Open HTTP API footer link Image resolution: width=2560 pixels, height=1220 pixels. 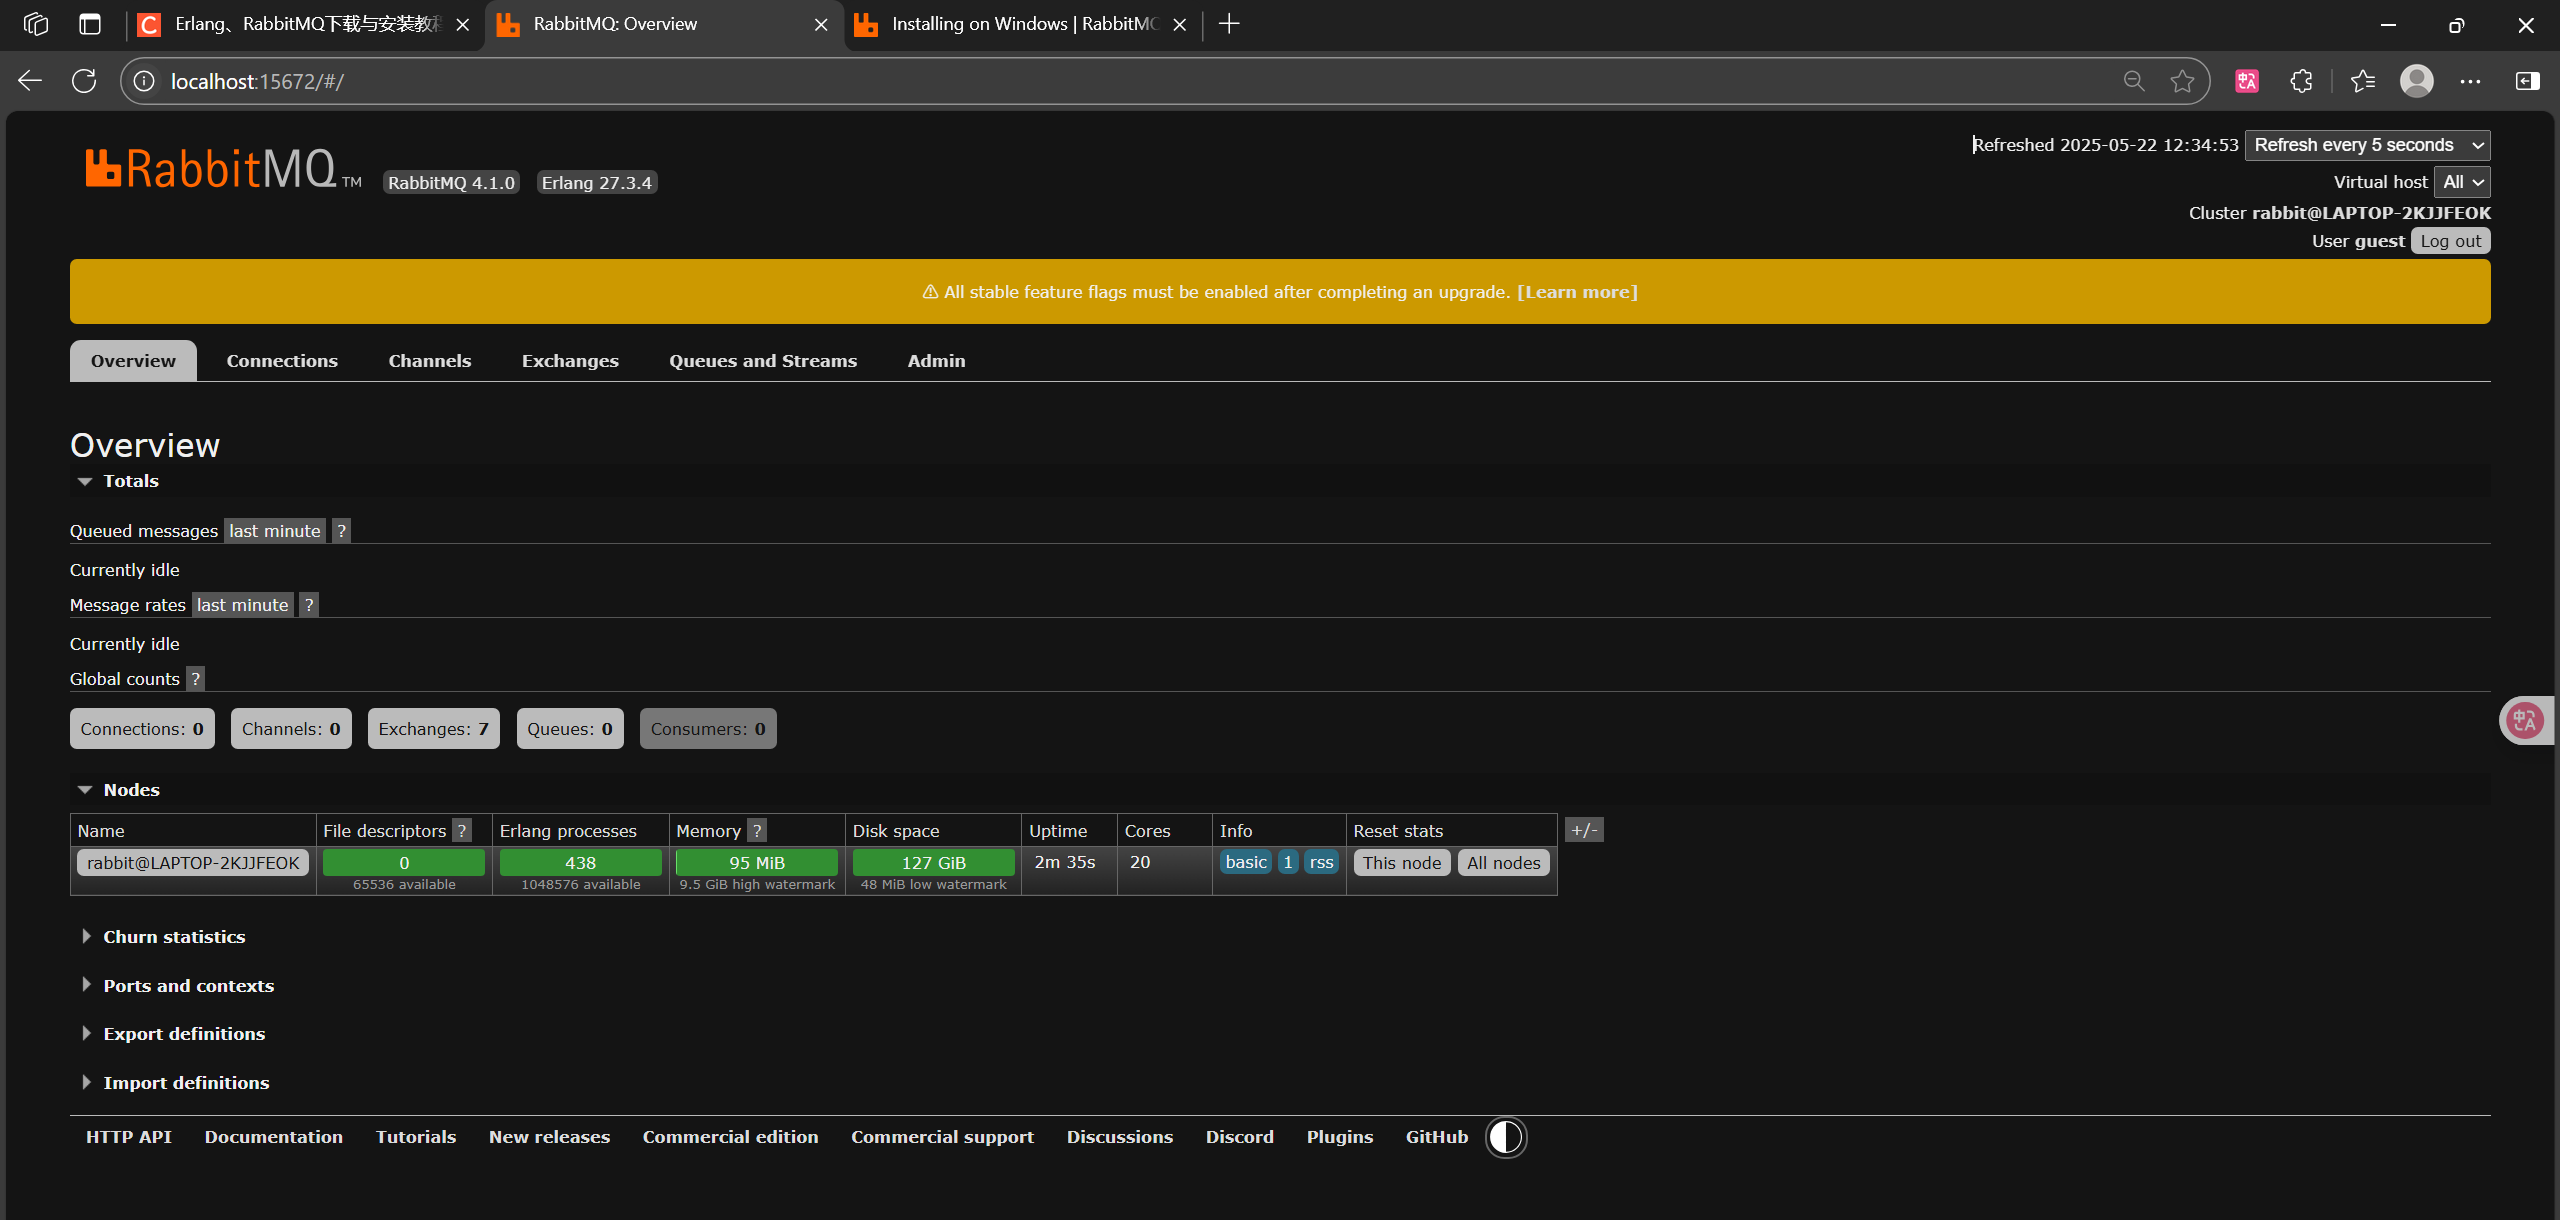[x=129, y=1137]
